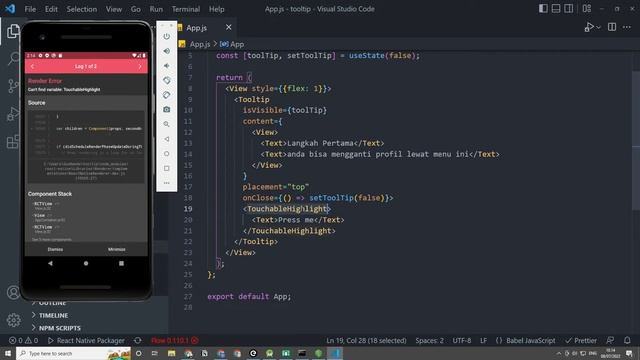This screenshot has height=360, width=640.
Task: Split the editor right
Action: [612, 27]
